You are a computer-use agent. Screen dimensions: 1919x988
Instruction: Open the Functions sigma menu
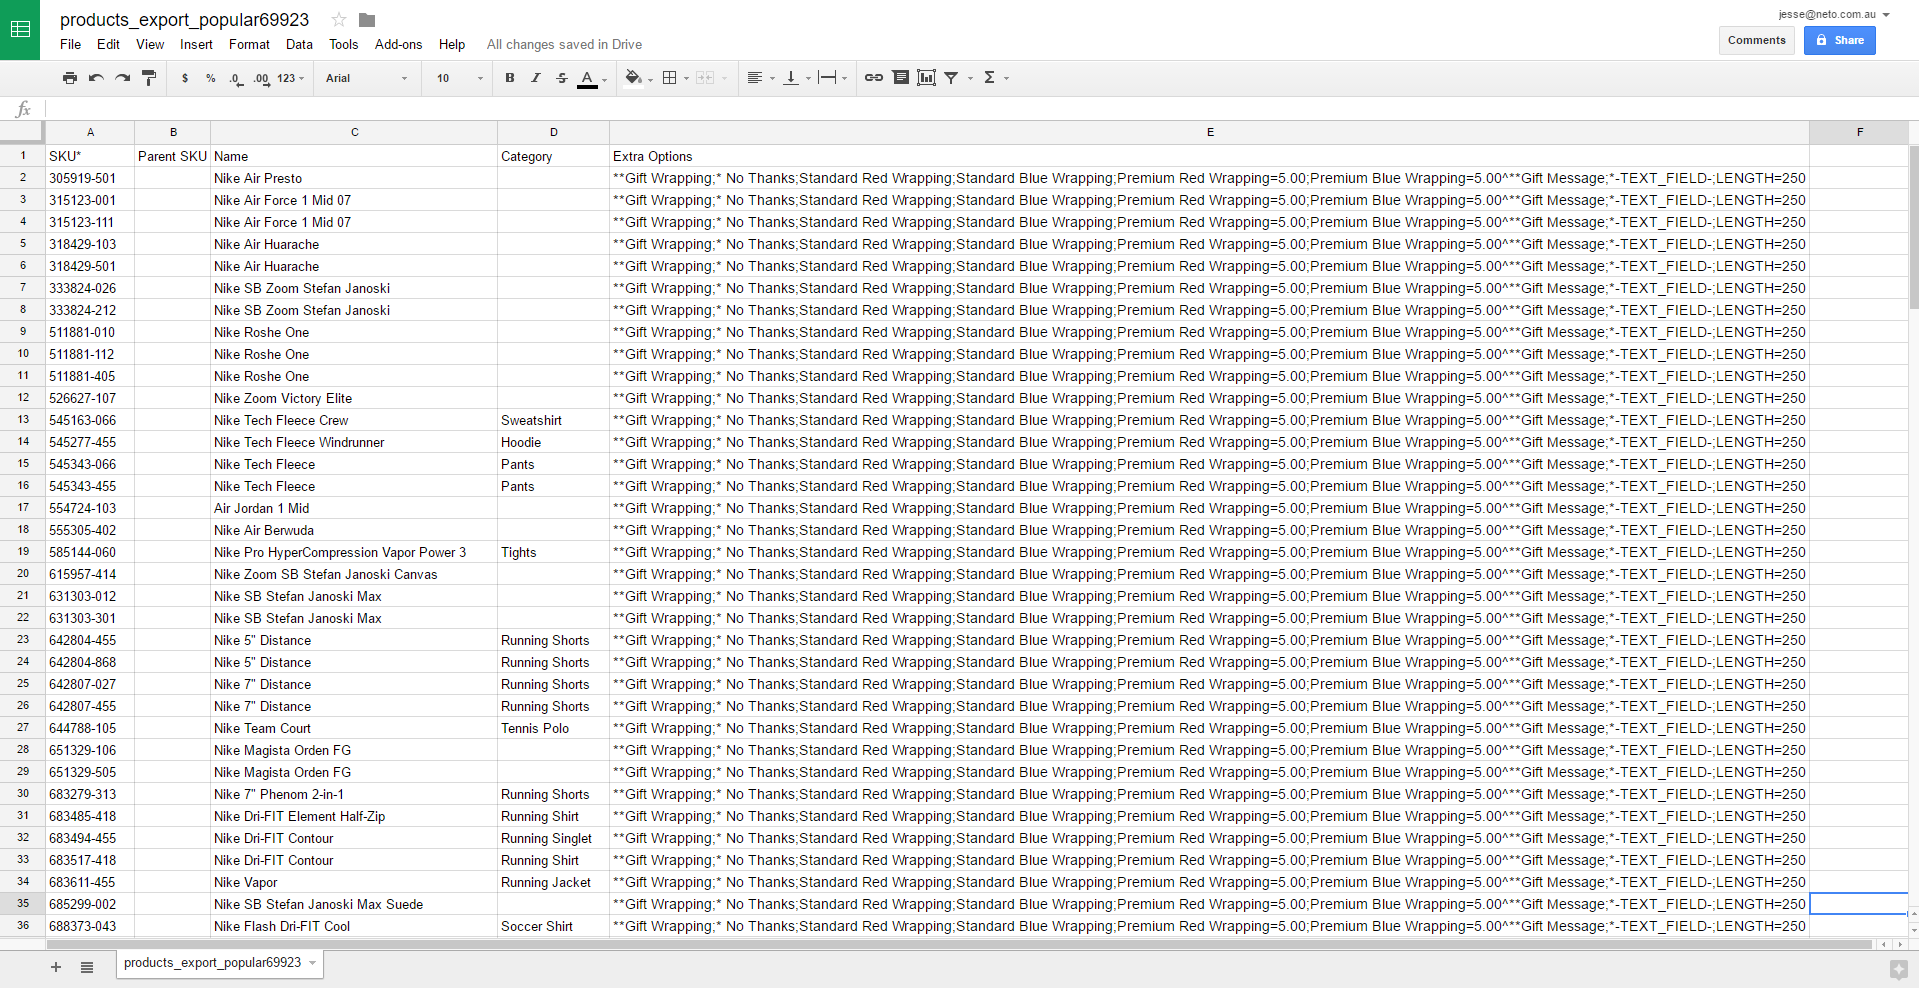(989, 78)
